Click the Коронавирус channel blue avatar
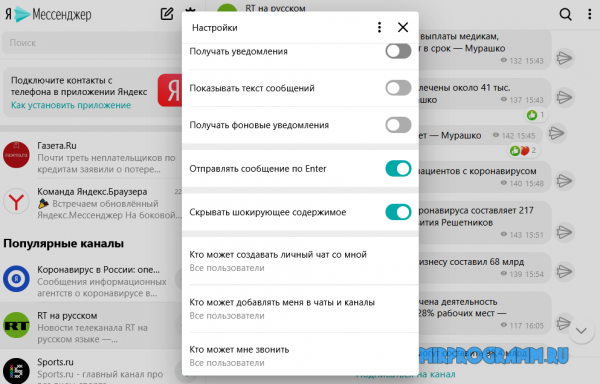The height and width of the screenshot is (384, 600). click(16, 279)
